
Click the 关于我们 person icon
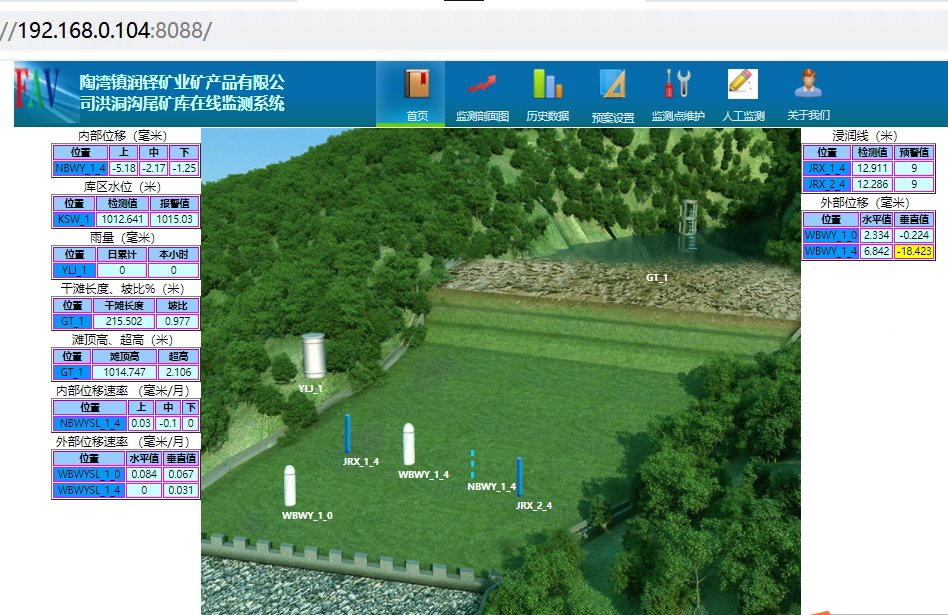click(806, 89)
